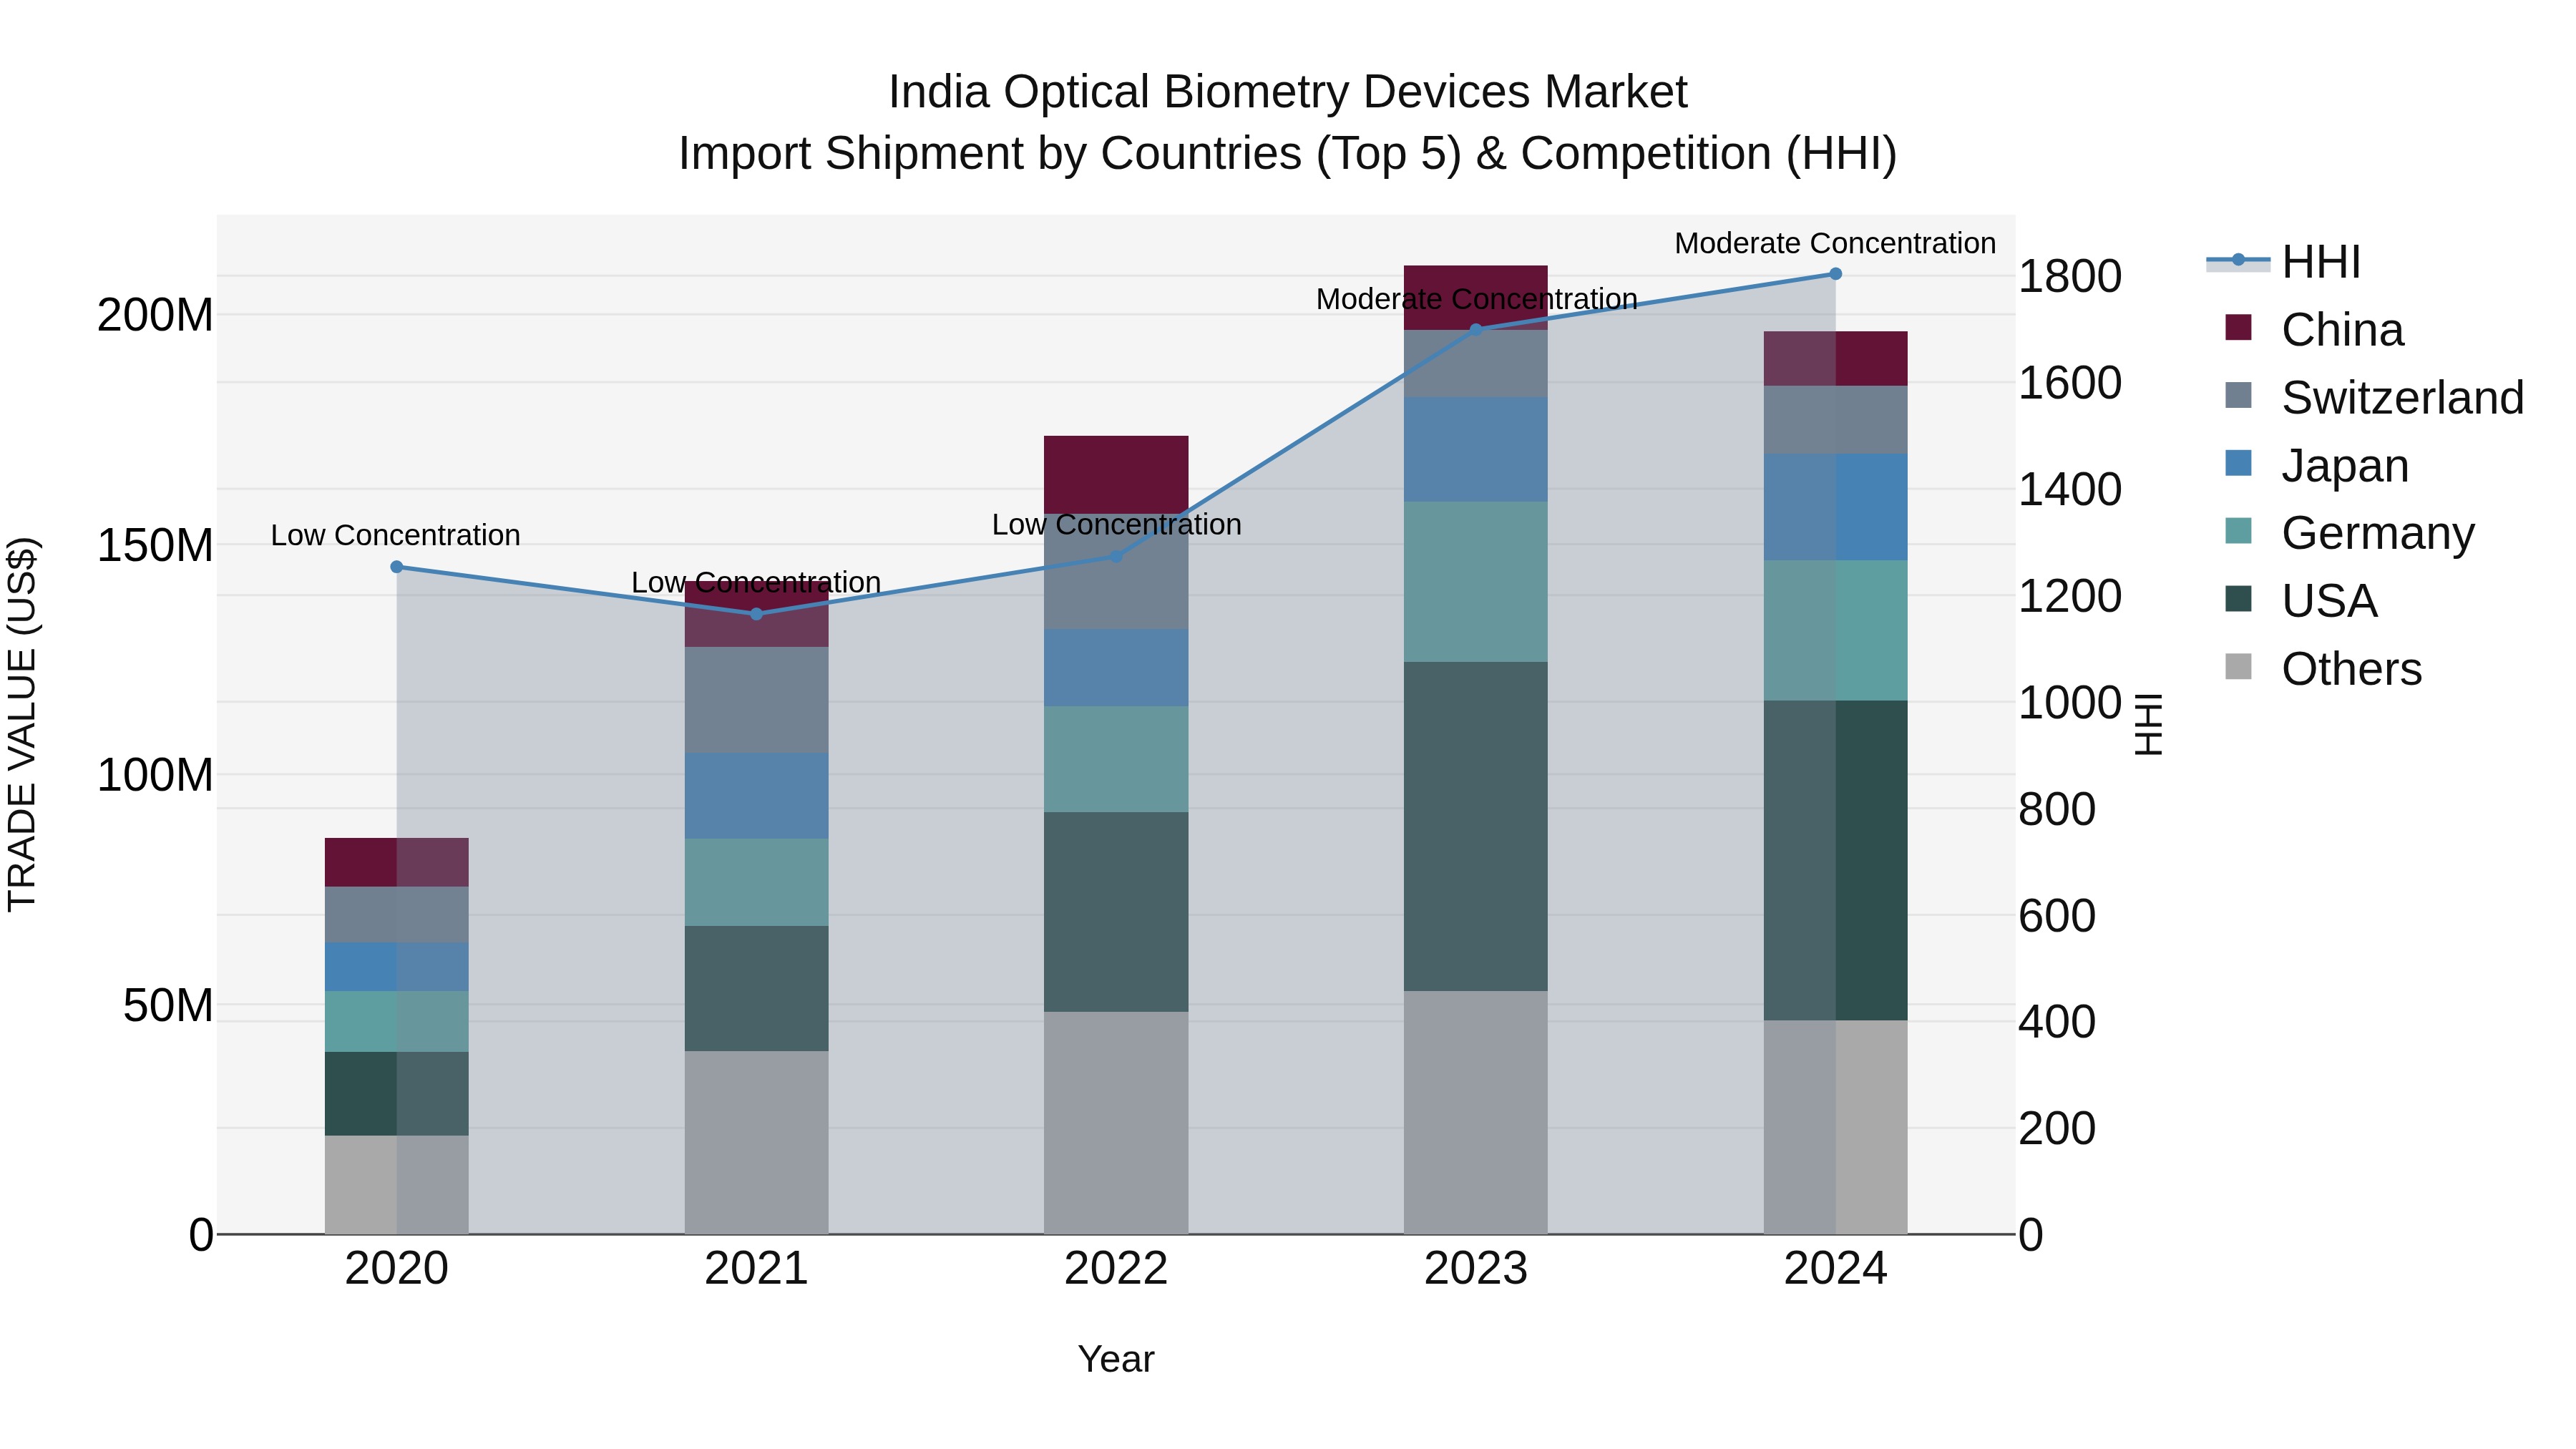Click the 100M y-axis tick label
The height and width of the screenshot is (1449, 2576).
[155, 775]
